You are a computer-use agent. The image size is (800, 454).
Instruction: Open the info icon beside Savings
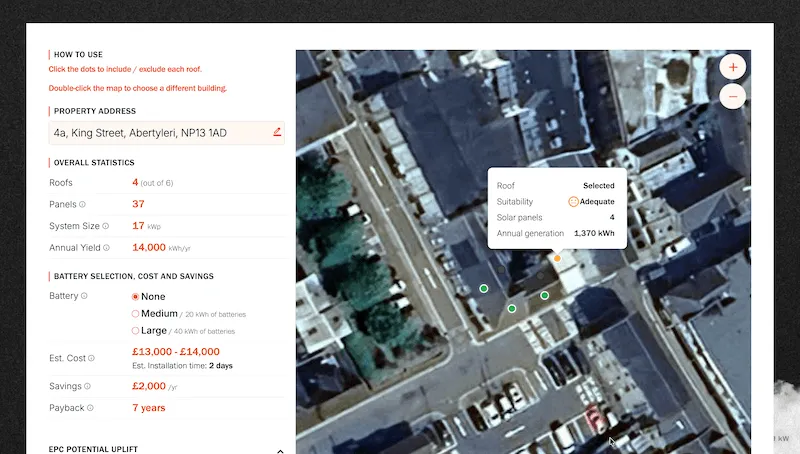[x=87, y=386]
